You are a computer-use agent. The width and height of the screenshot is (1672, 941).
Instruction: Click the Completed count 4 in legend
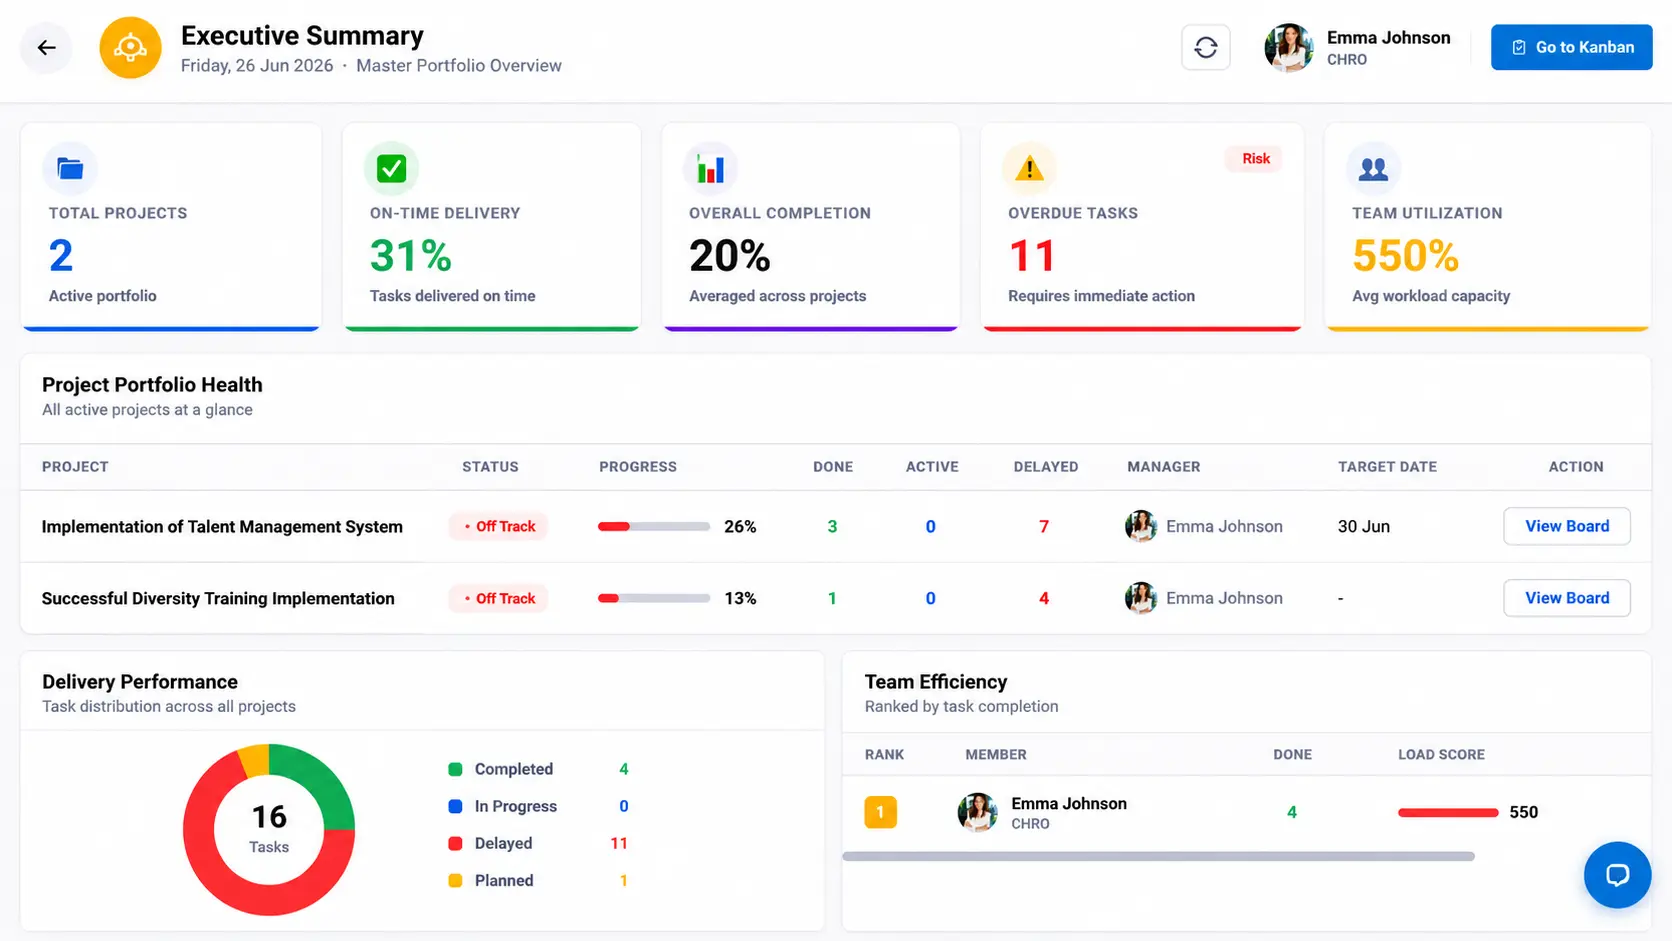click(x=624, y=769)
